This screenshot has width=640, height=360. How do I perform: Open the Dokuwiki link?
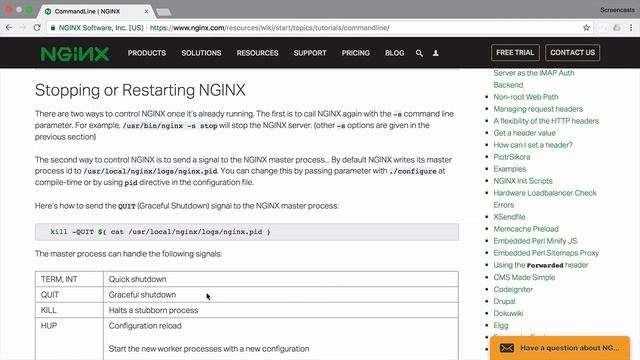[x=508, y=313]
